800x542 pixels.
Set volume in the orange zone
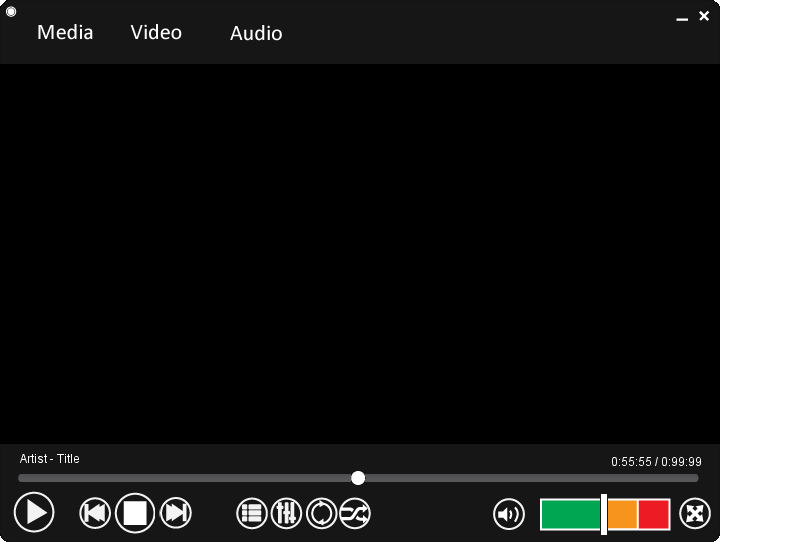click(x=622, y=514)
